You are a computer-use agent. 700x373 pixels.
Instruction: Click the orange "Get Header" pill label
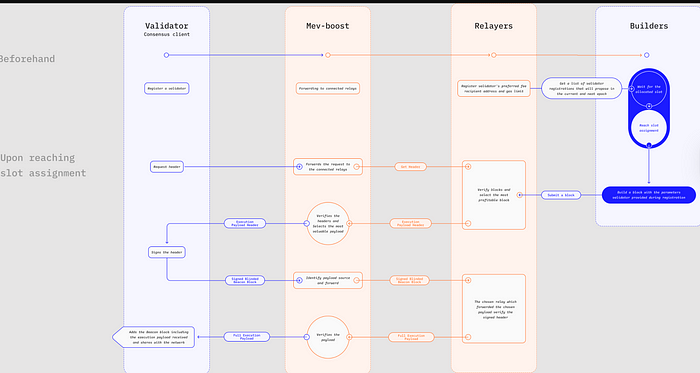(410, 167)
